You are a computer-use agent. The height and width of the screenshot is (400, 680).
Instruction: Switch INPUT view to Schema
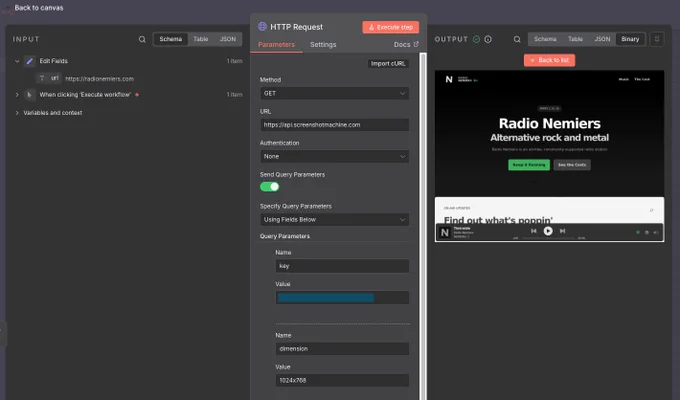[x=170, y=39]
